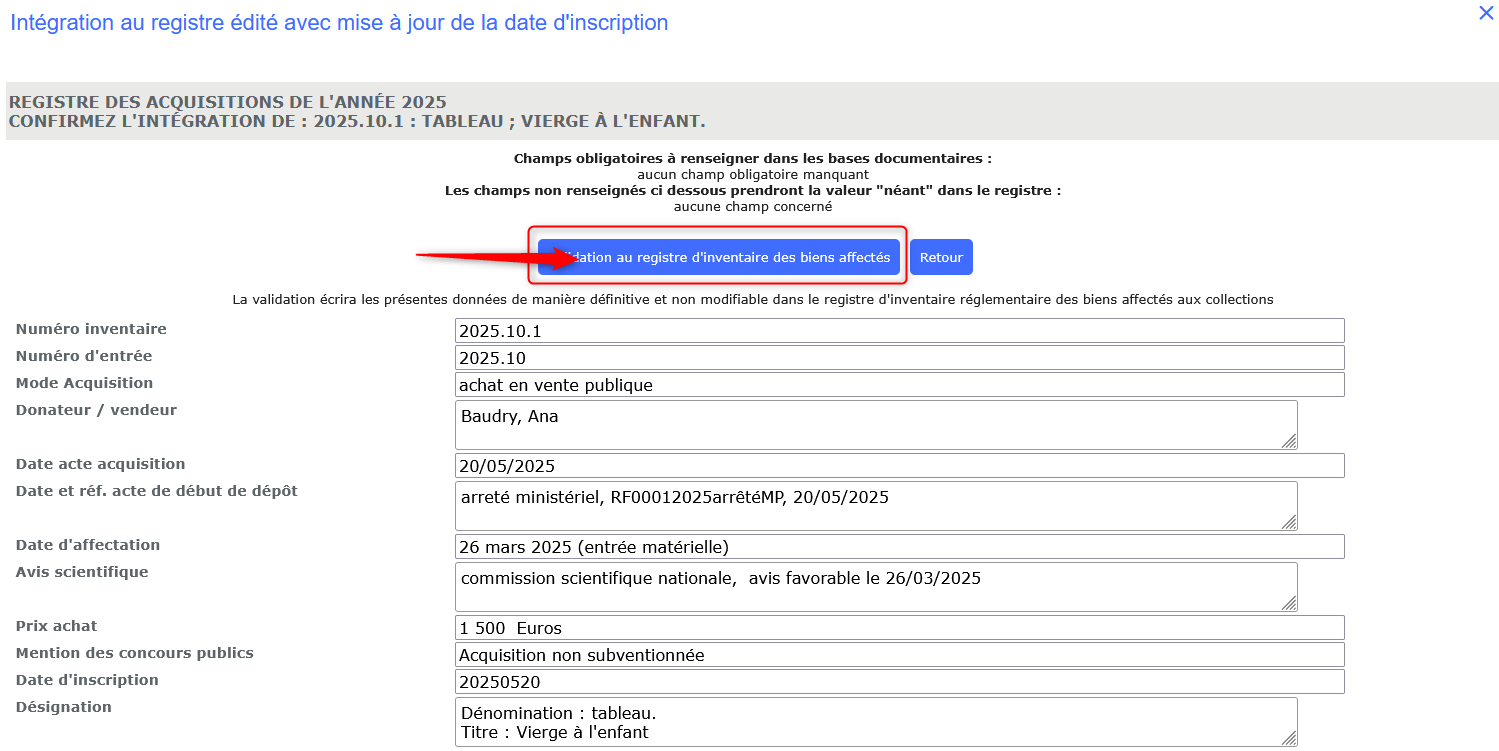This screenshot has height=751, width=1499.
Task: Click the "Date d'affectation" label
Action: (x=88, y=545)
